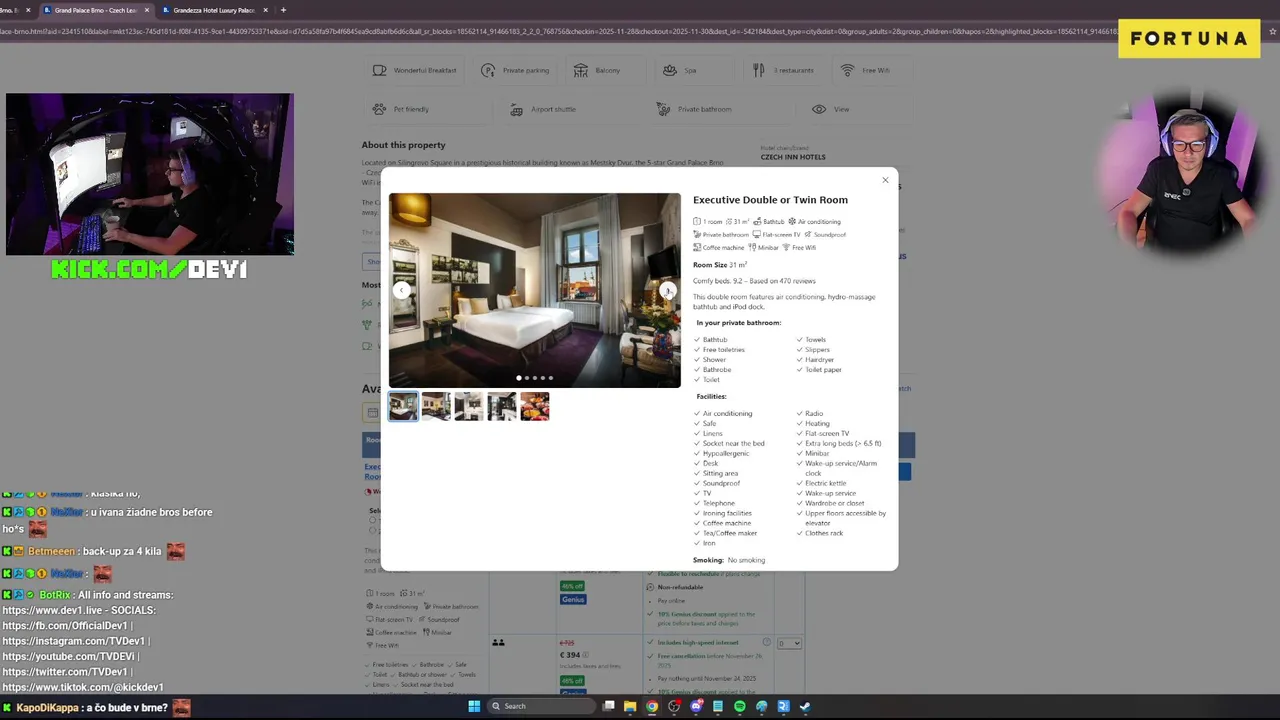Click the Airport shuttle amenity icon
Screen dimensions: 1280x720
(516, 109)
